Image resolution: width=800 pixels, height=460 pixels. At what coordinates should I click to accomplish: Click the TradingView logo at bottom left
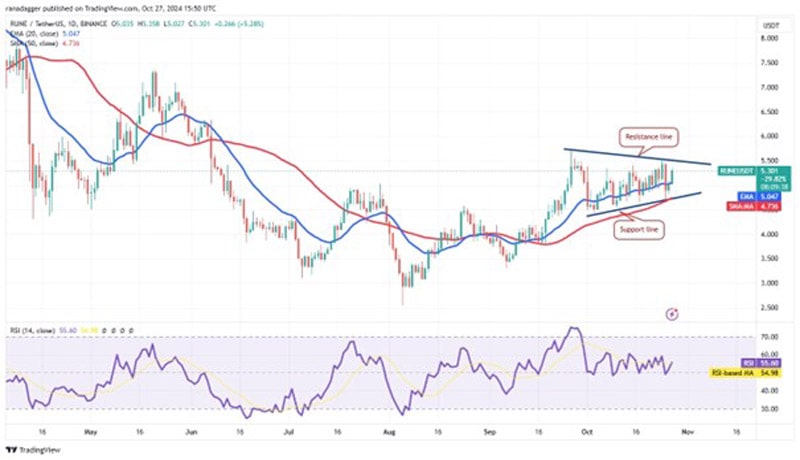coord(33,450)
